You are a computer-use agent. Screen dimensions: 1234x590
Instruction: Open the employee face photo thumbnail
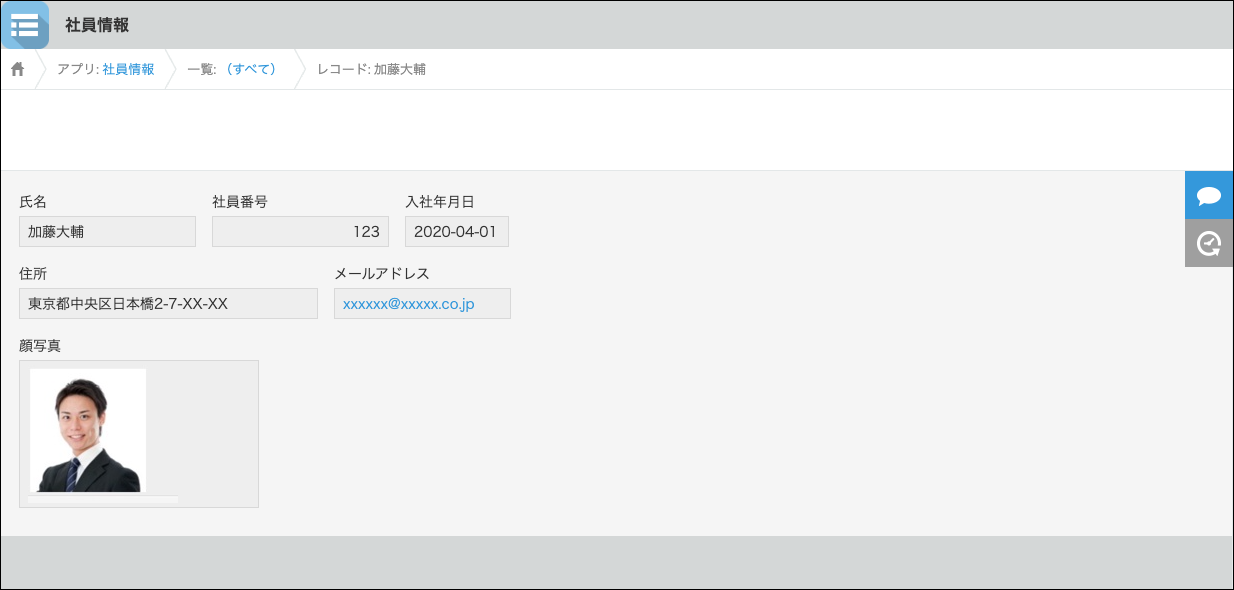point(88,430)
